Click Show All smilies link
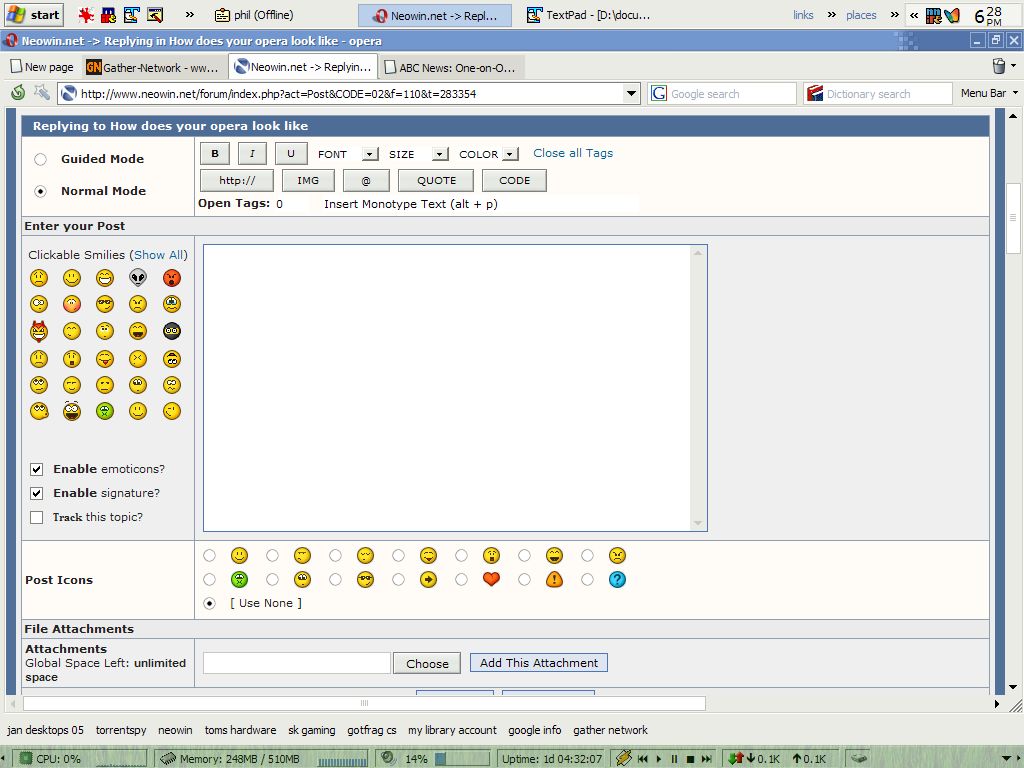This screenshot has height=768, width=1024. (x=159, y=255)
